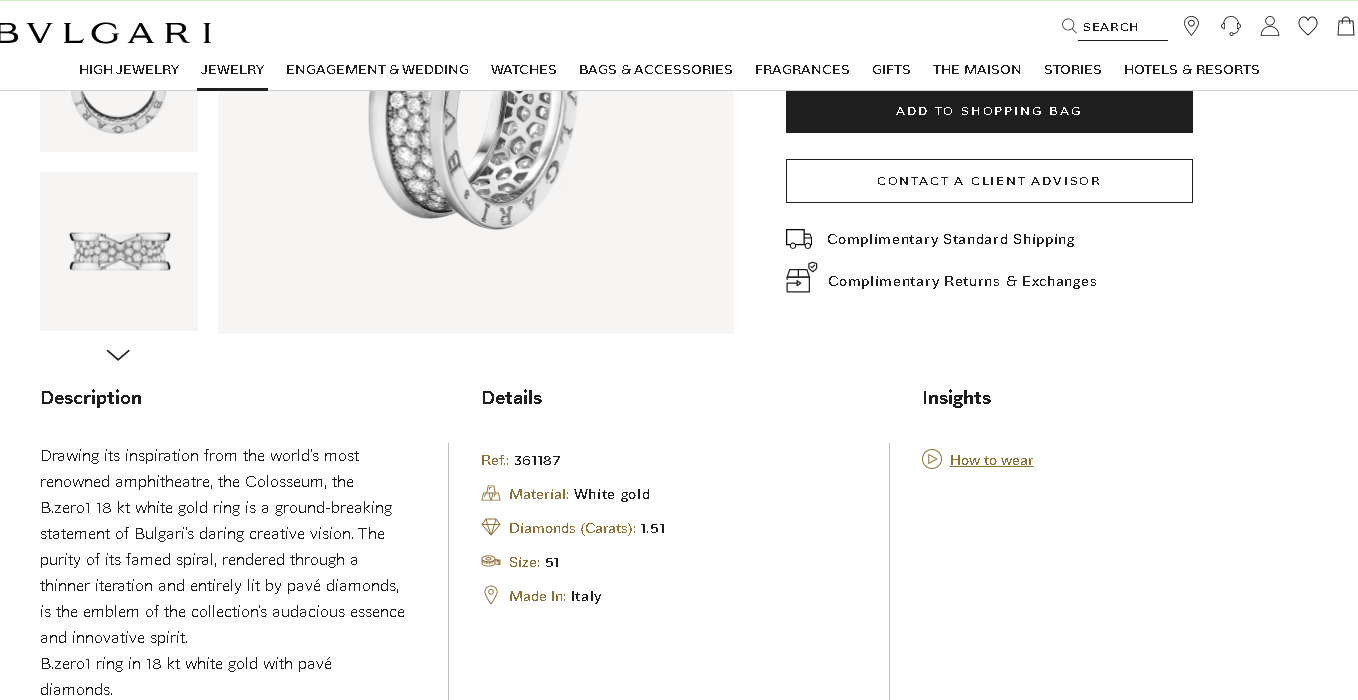This screenshot has width=1358, height=700.
Task: Select the ring front-view thumbnail
Action: [x=119, y=251]
